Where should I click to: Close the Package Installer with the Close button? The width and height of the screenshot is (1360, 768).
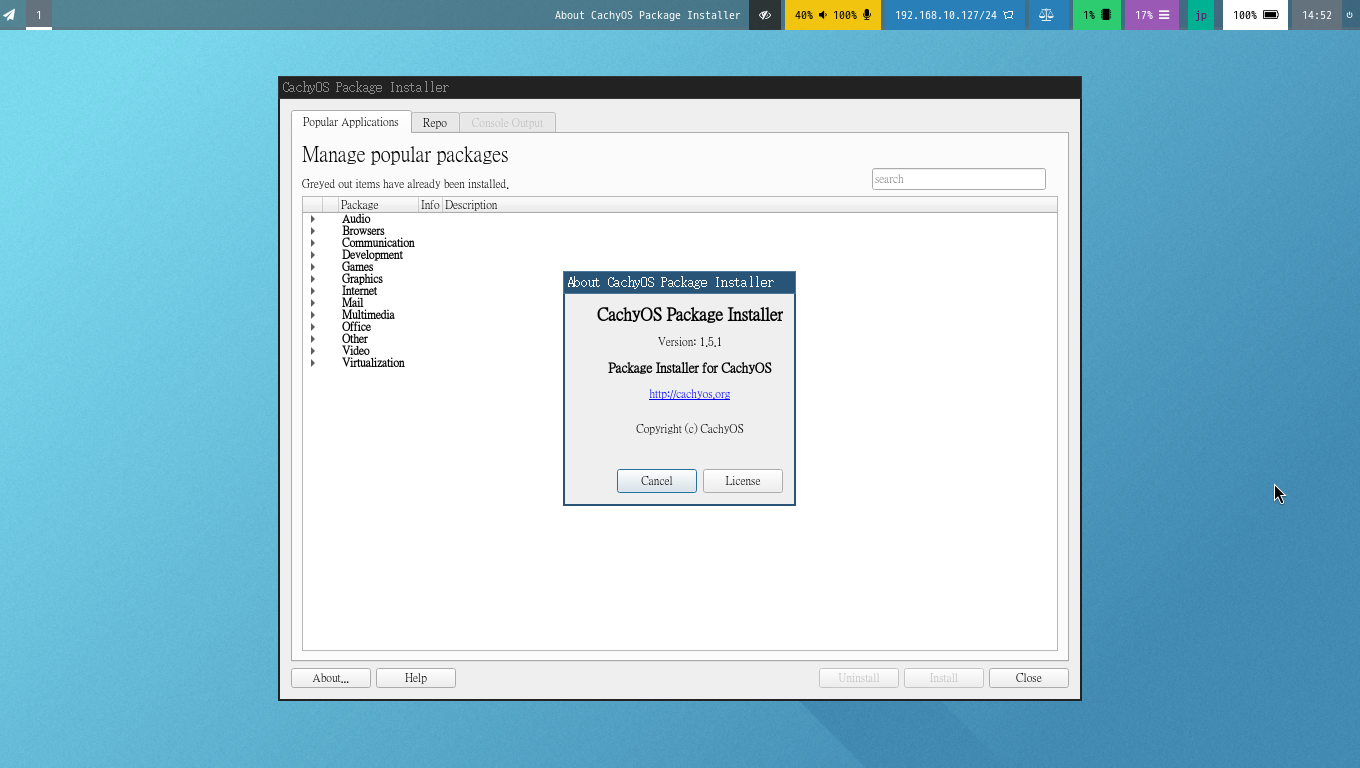coord(1029,678)
